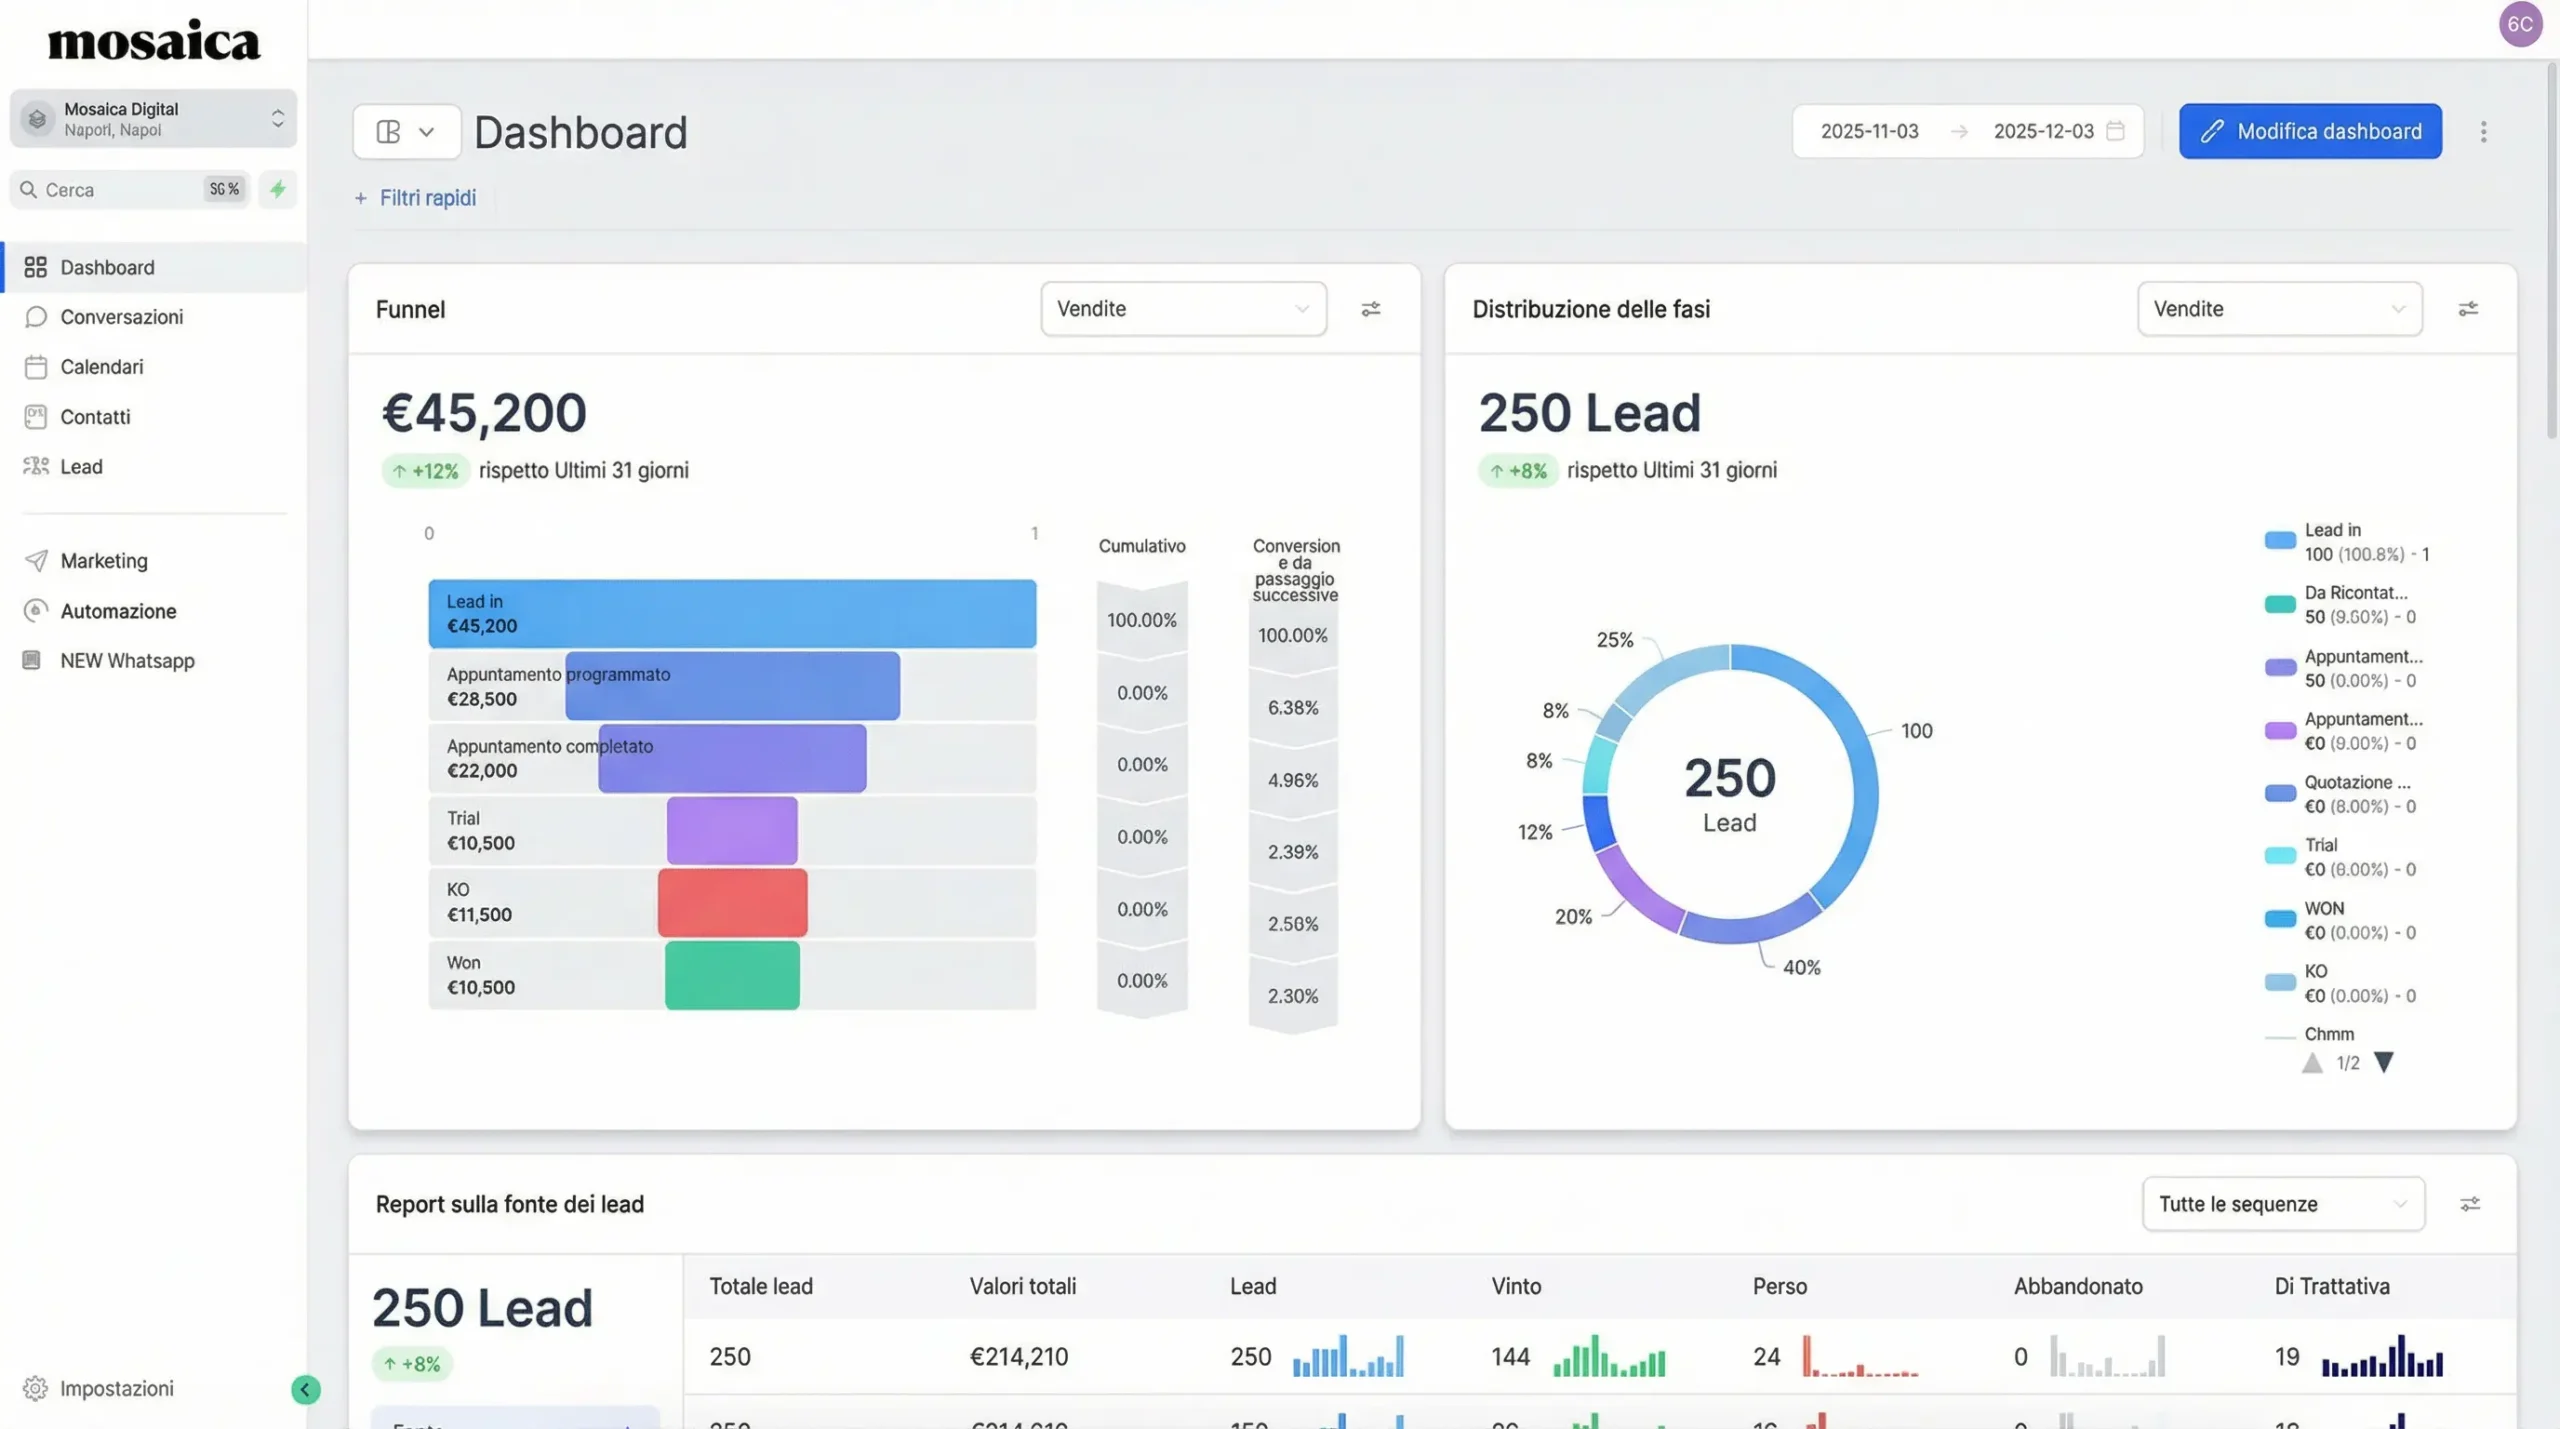
Task: Open the Tutte le sequenze dropdown
Action: pos(2282,1204)
